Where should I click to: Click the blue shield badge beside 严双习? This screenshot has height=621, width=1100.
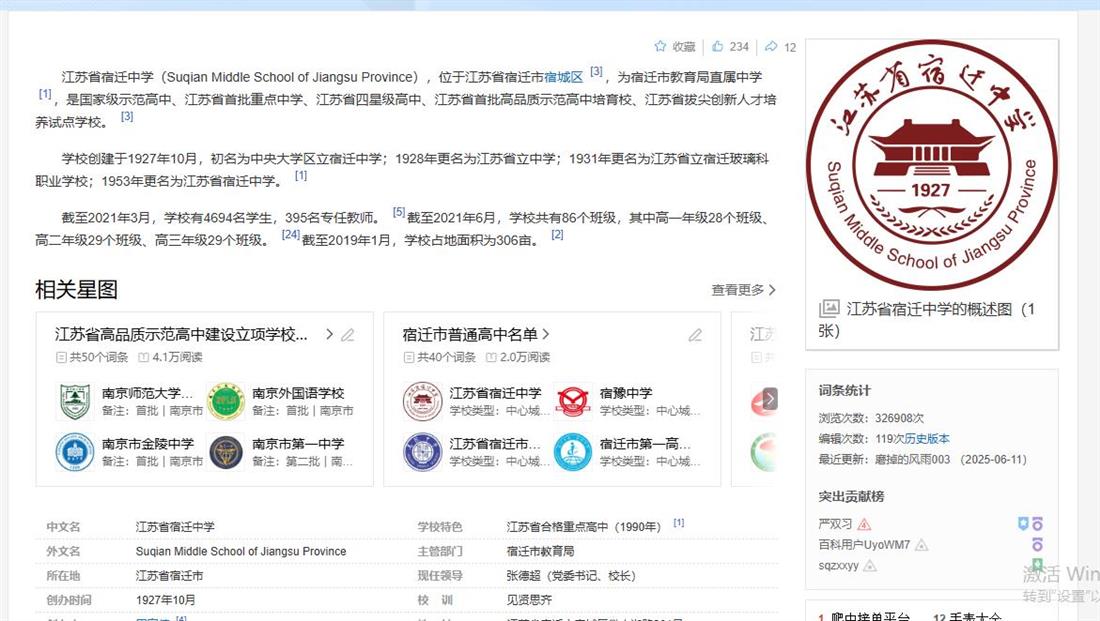pos(1024,523)
